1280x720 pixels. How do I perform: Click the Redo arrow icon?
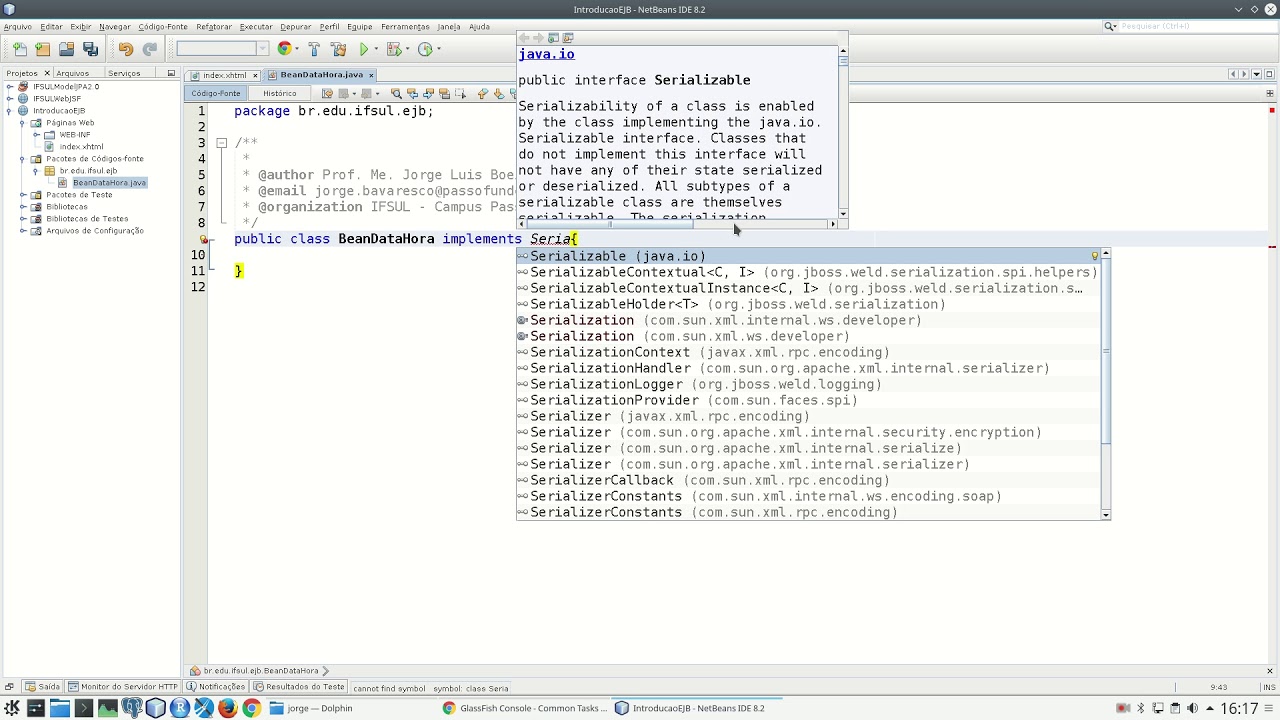point(149,49)
